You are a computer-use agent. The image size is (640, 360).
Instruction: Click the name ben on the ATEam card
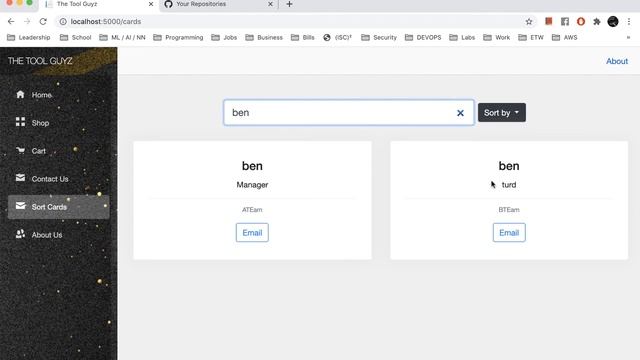tap(252, 166)
